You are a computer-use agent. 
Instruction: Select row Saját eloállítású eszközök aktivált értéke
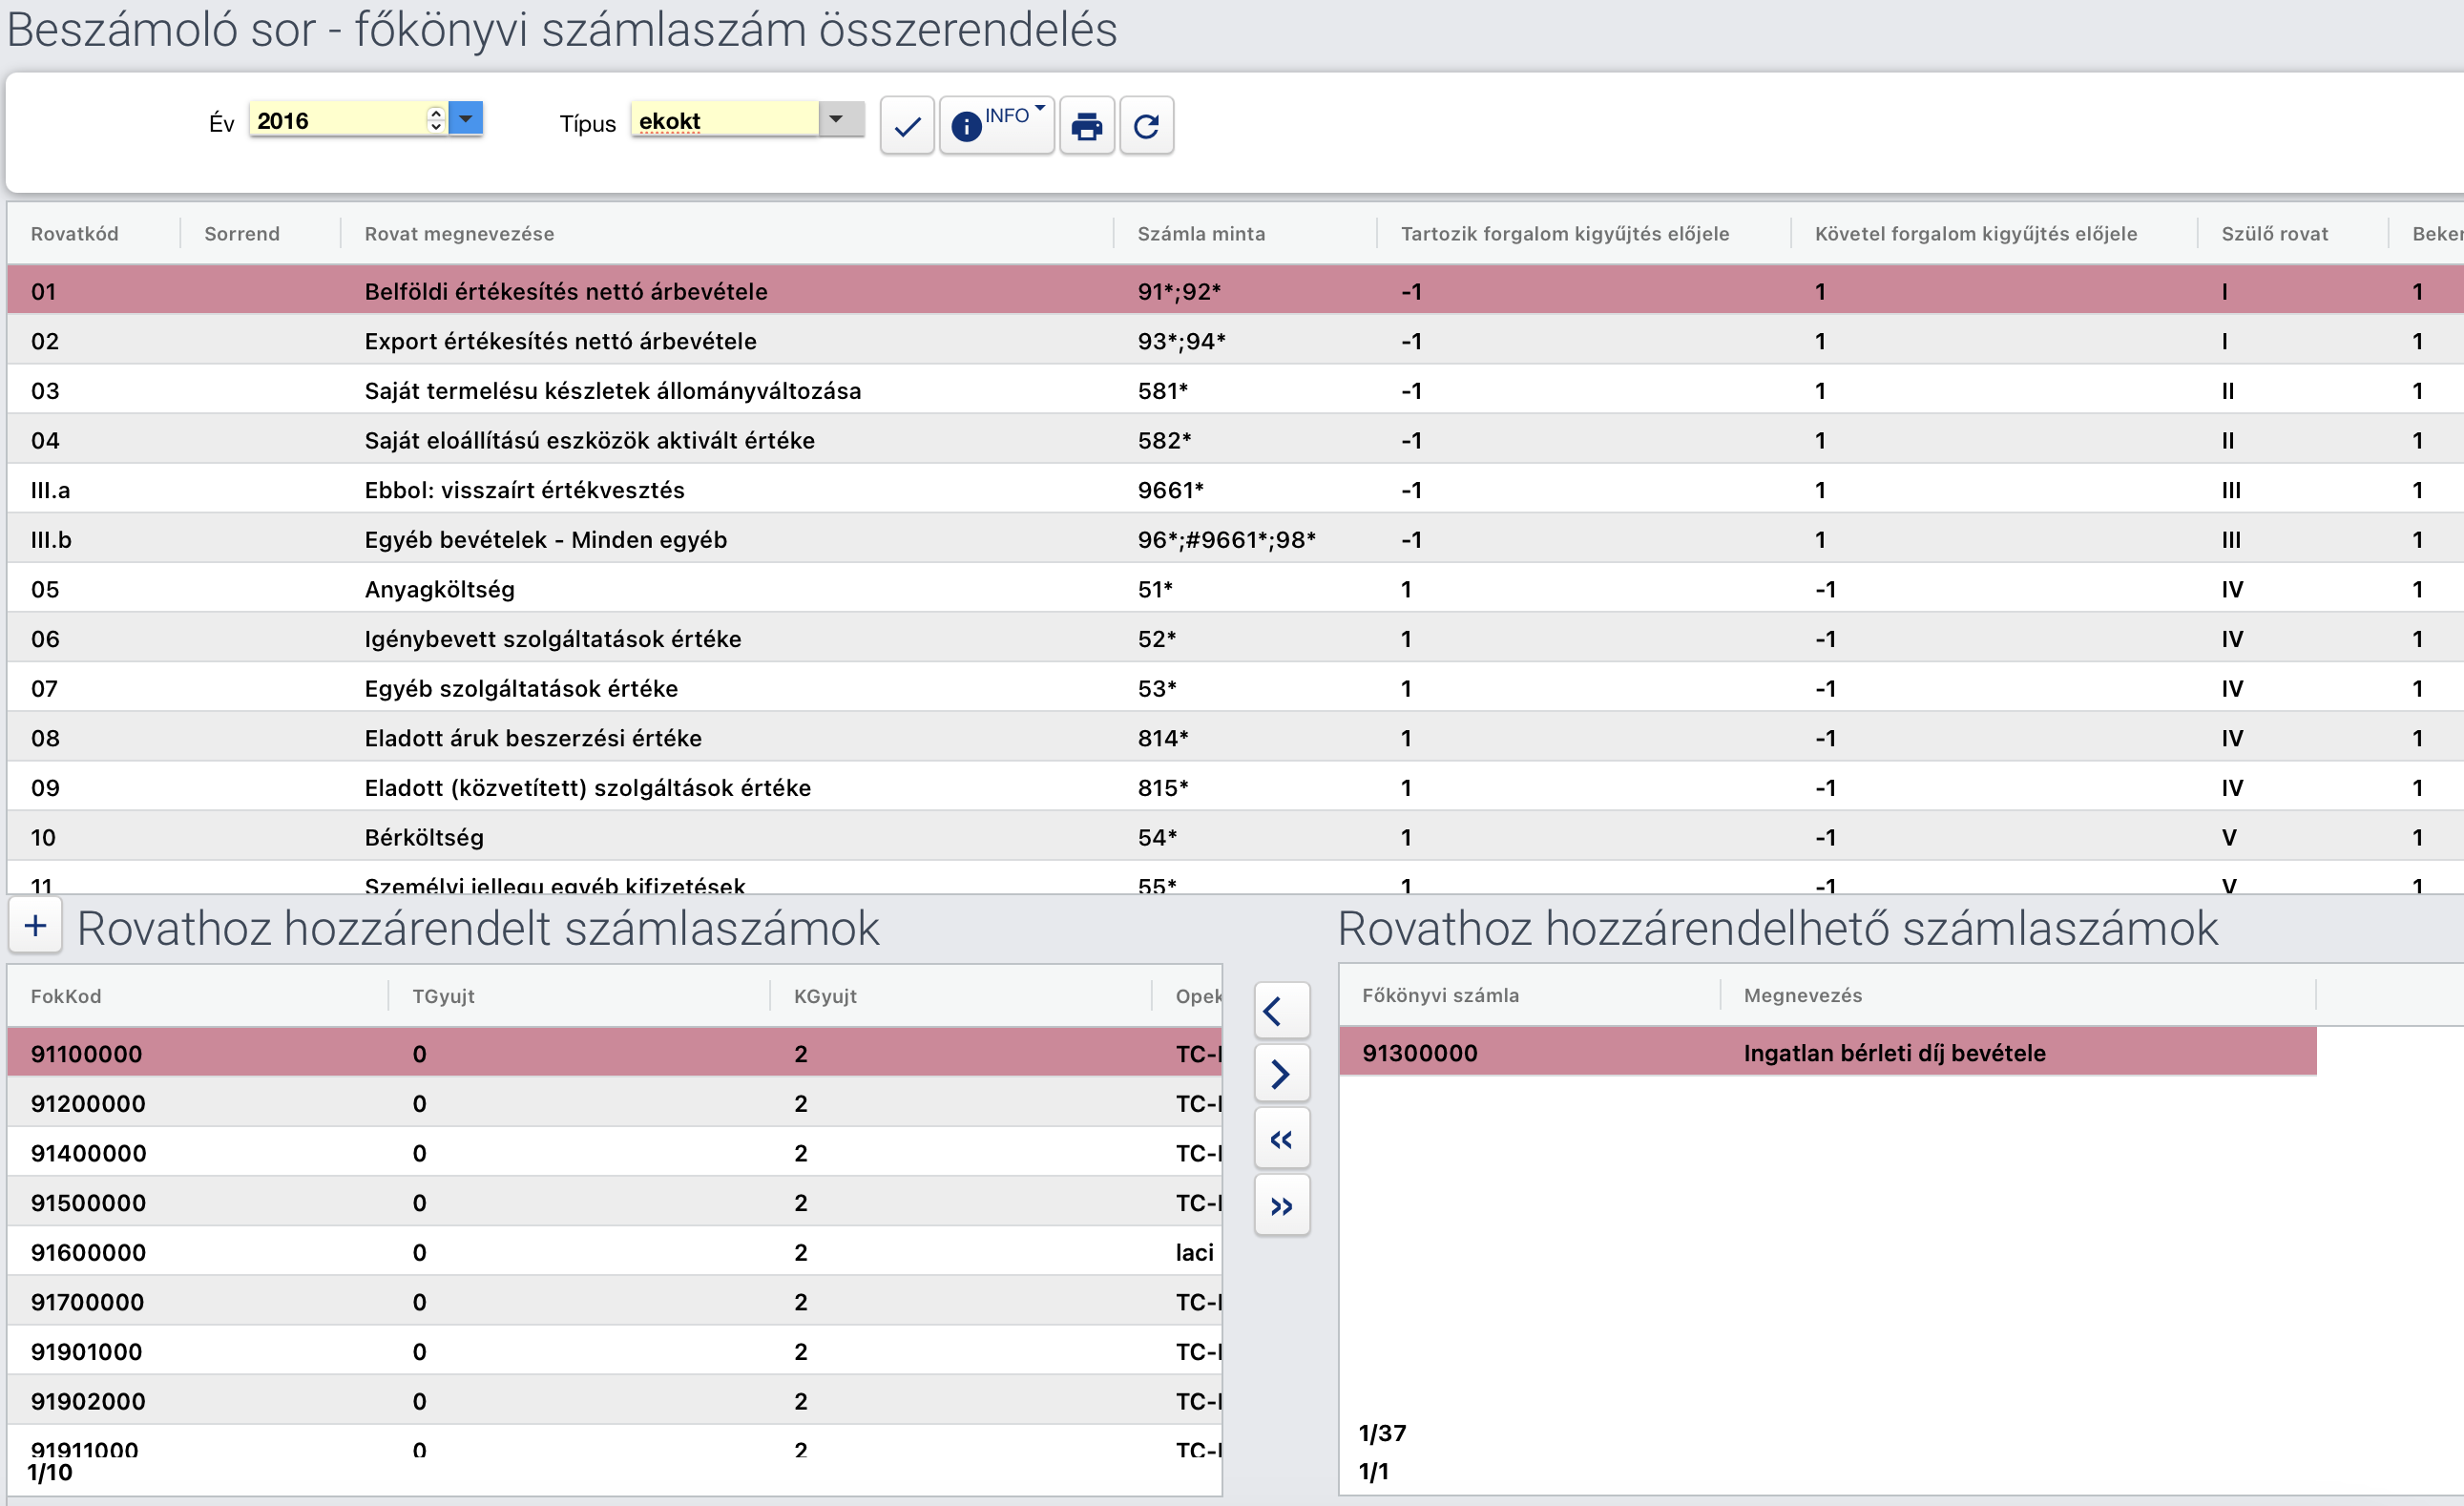[x=1235, y=440]
